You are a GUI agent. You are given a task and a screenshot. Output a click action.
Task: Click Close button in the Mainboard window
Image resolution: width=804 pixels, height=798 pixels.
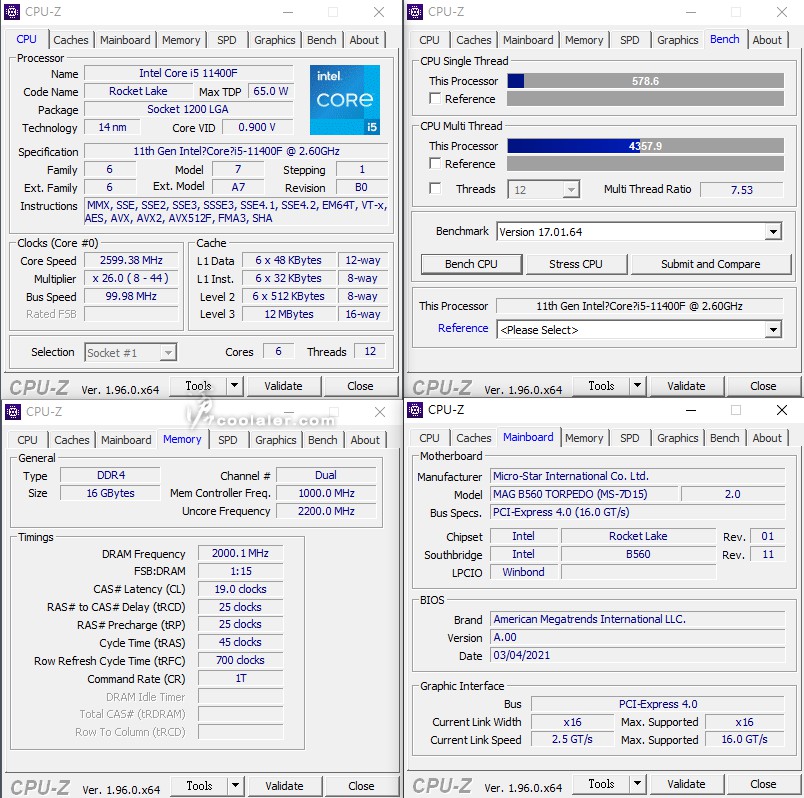tap(763, 784)
